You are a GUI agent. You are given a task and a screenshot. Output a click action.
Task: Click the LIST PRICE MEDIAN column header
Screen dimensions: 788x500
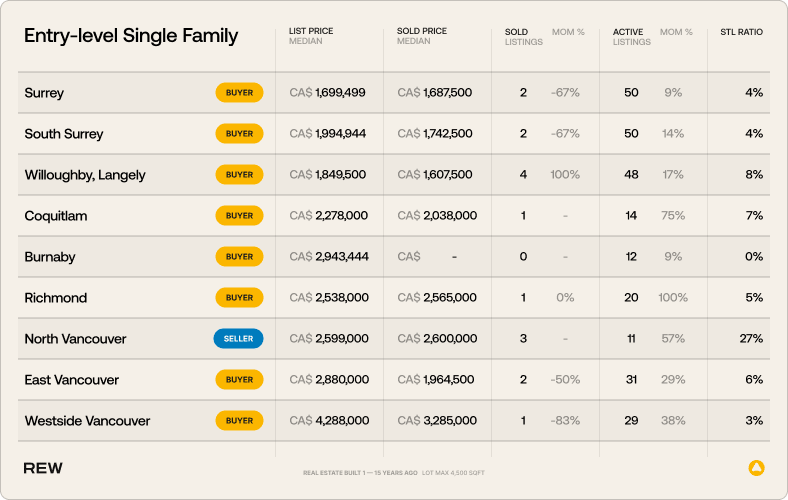pos(311,36)
